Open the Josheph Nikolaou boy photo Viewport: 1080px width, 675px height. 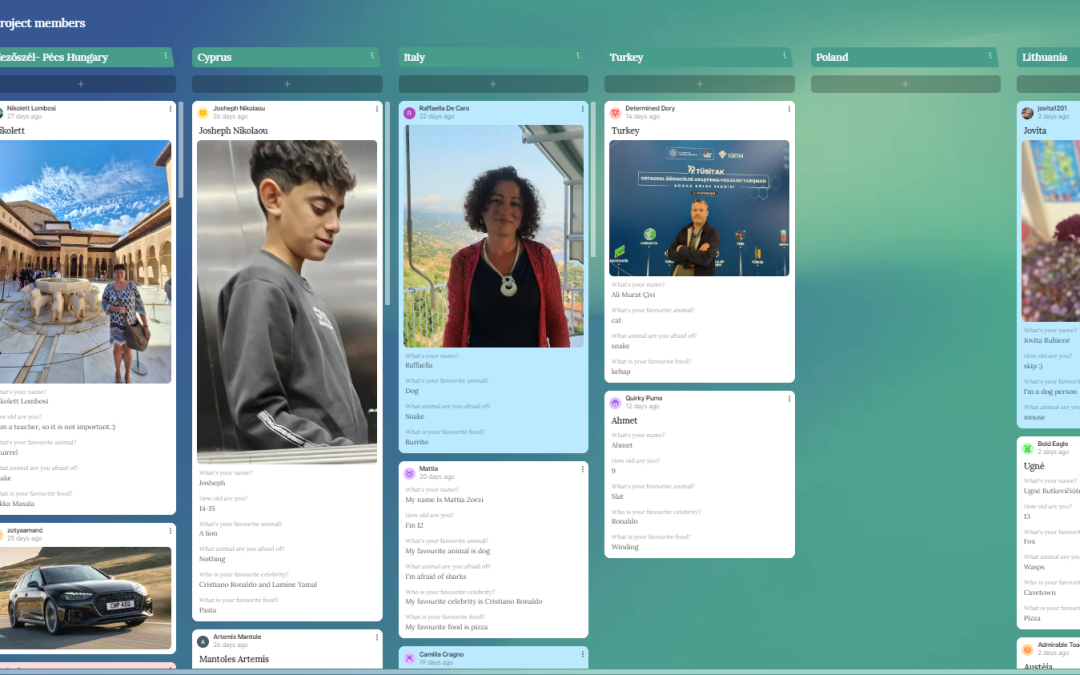287,302
